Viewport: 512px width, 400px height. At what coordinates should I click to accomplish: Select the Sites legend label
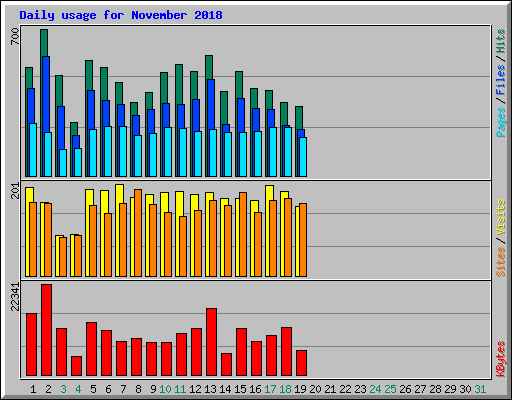click(501, 262)
